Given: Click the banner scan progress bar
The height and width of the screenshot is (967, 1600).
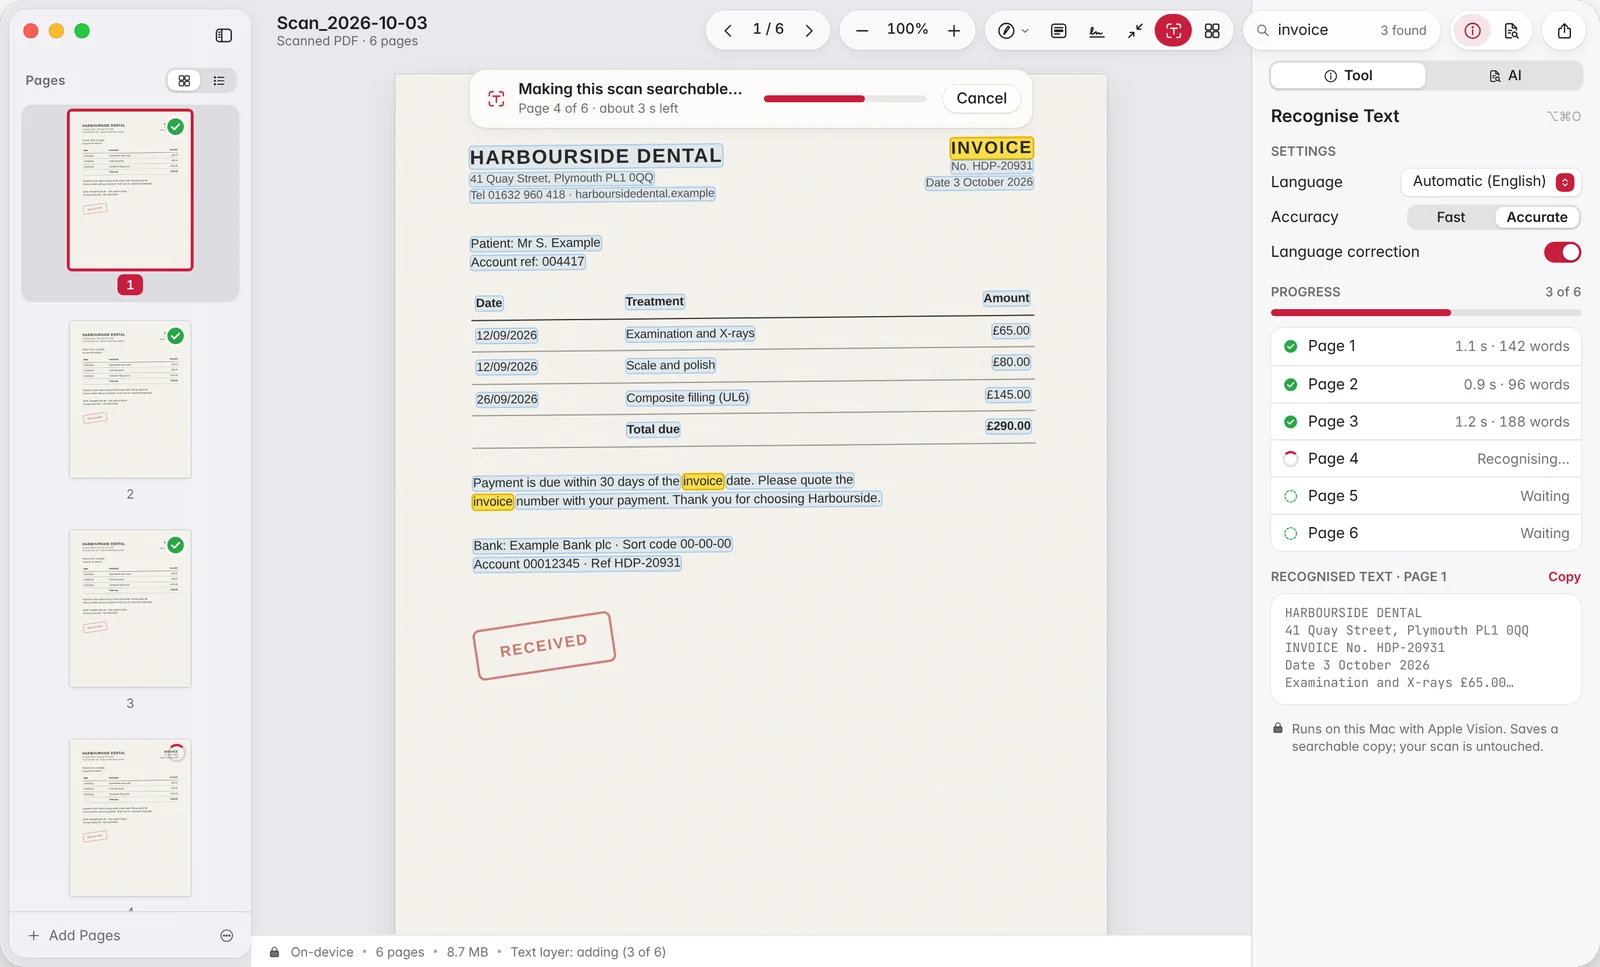Looking at the screenshot, I should [x=845, y=99].
